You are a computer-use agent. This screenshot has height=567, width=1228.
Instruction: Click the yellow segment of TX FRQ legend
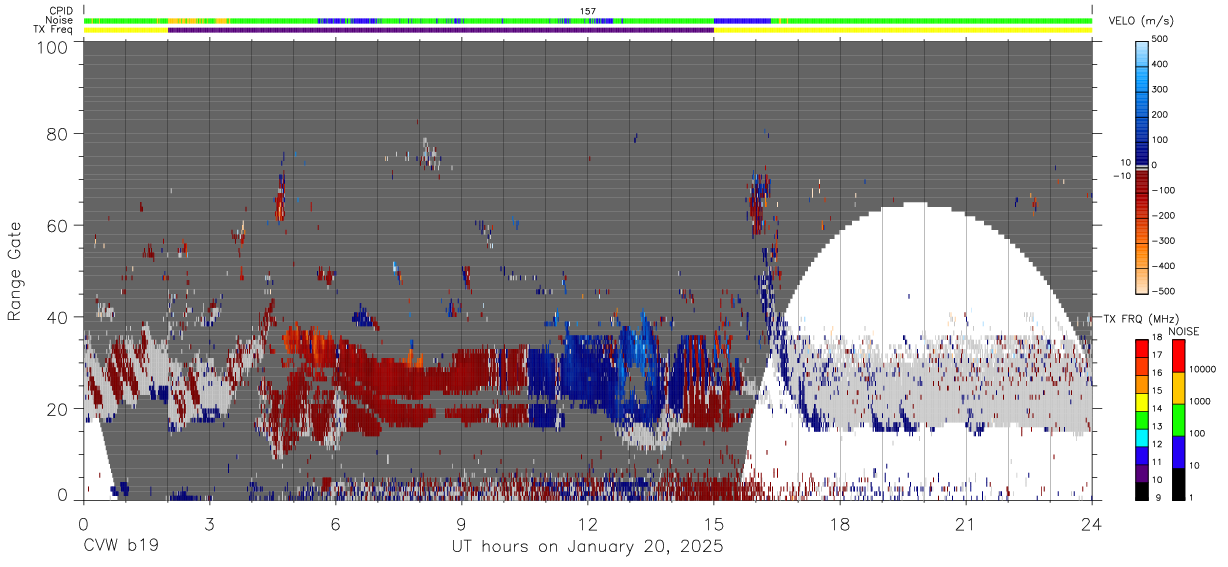coord(1140,401)
